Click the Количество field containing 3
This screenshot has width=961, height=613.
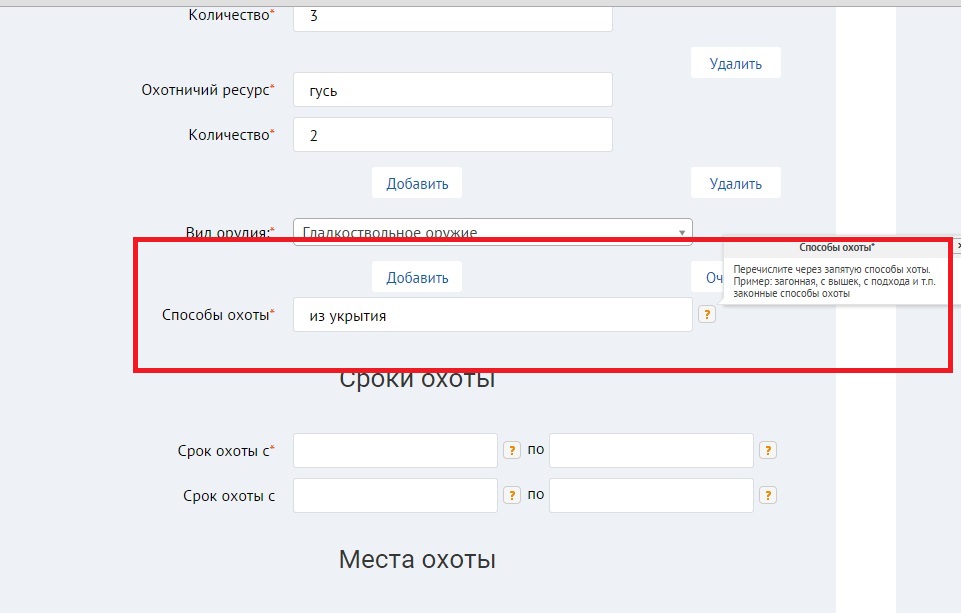452,17
